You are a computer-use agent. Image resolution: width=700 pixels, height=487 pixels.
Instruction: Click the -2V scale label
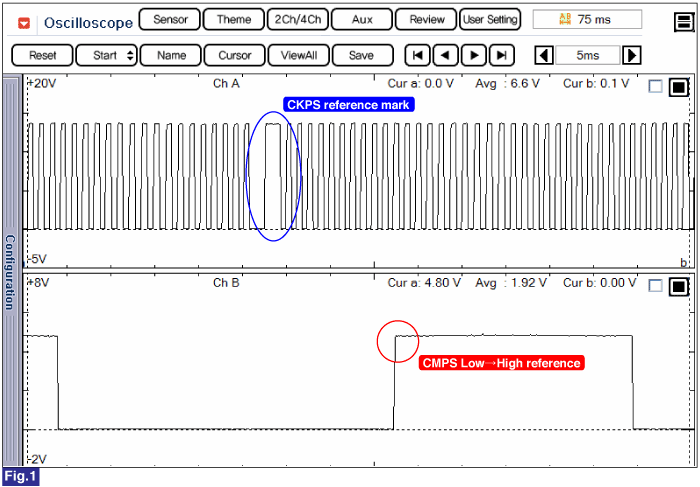(x=38, y=459)
